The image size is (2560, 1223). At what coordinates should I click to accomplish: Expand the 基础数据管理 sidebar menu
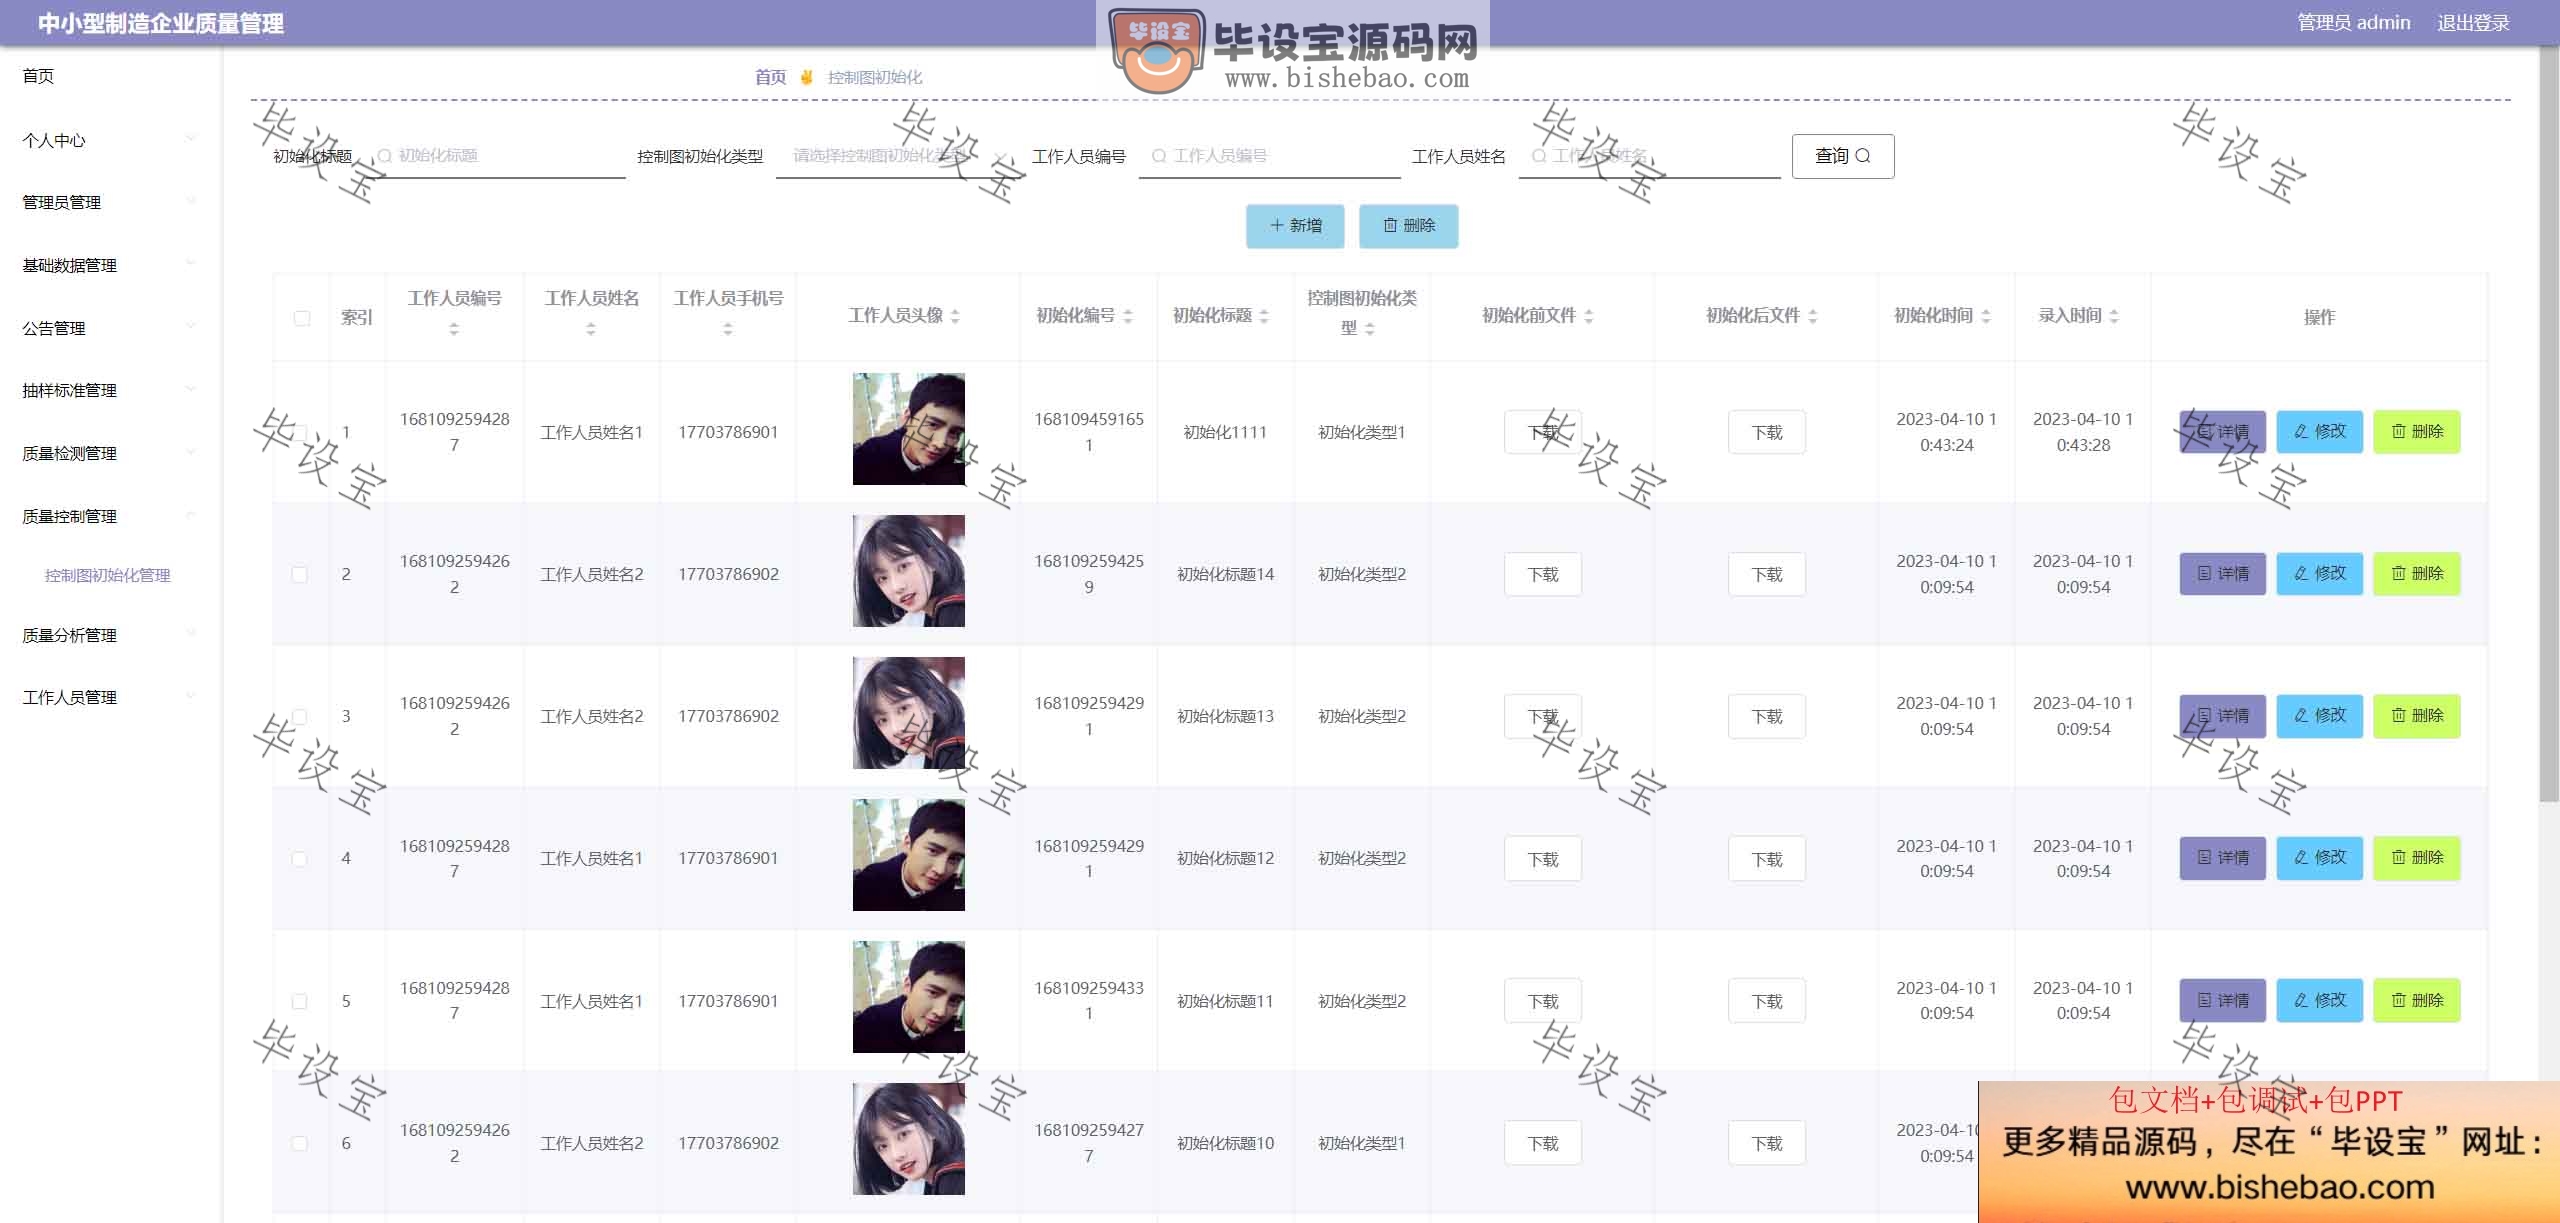click(108, 265)
